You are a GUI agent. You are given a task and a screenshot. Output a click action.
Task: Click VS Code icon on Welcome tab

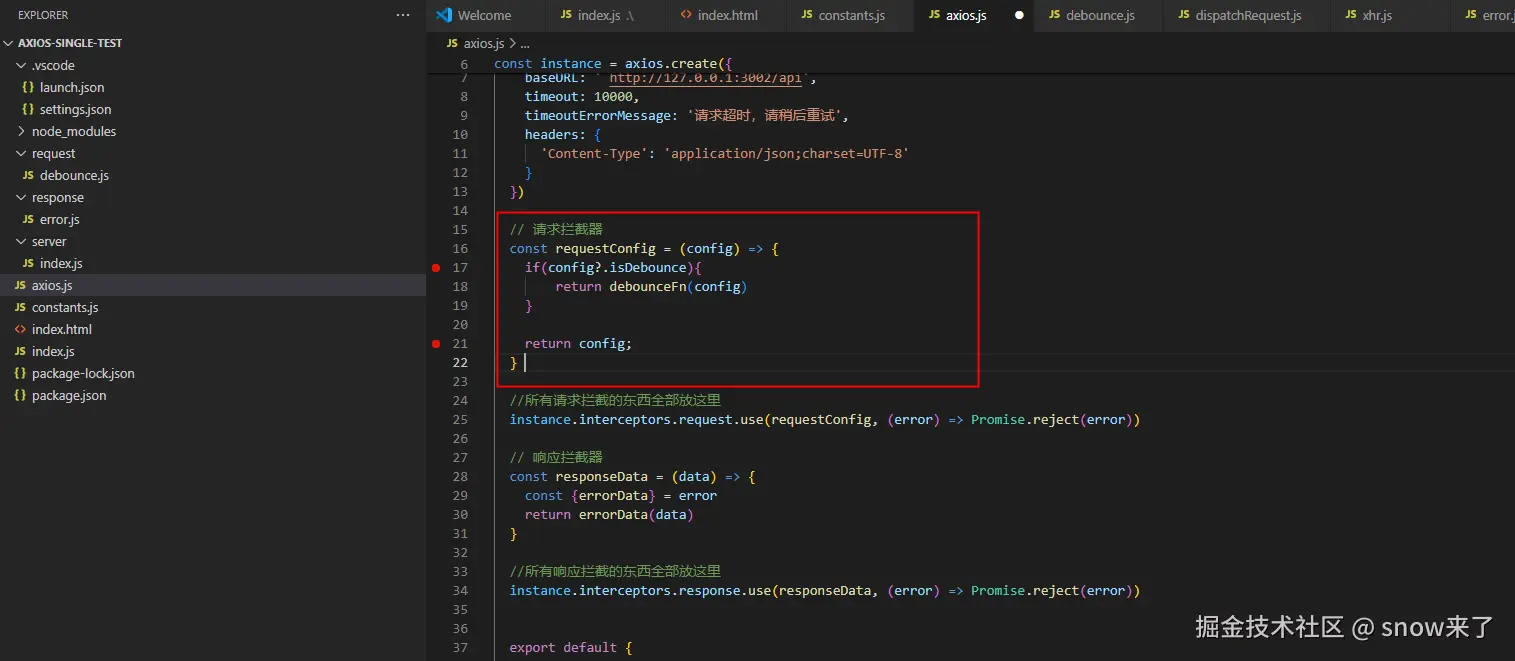[x=445, y=15]
